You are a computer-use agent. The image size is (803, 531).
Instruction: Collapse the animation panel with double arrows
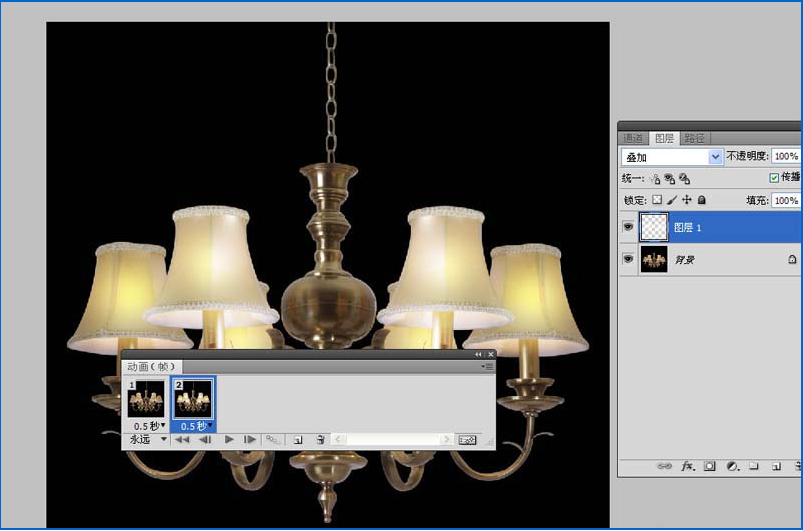[478, 354]
